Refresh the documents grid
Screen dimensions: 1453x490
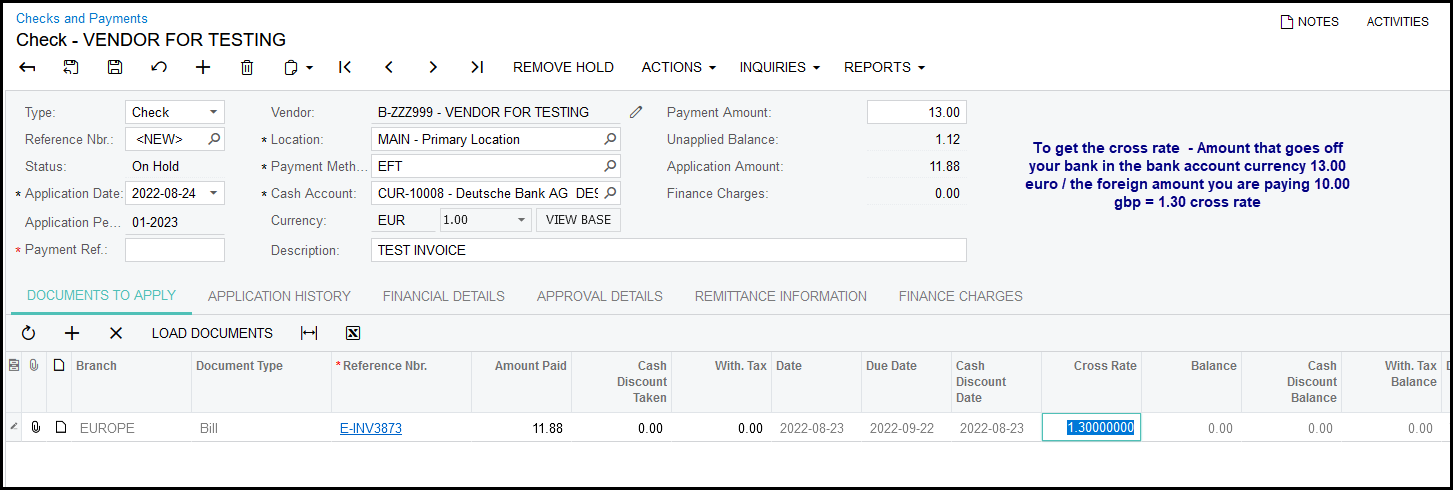[x=28, y=333]
